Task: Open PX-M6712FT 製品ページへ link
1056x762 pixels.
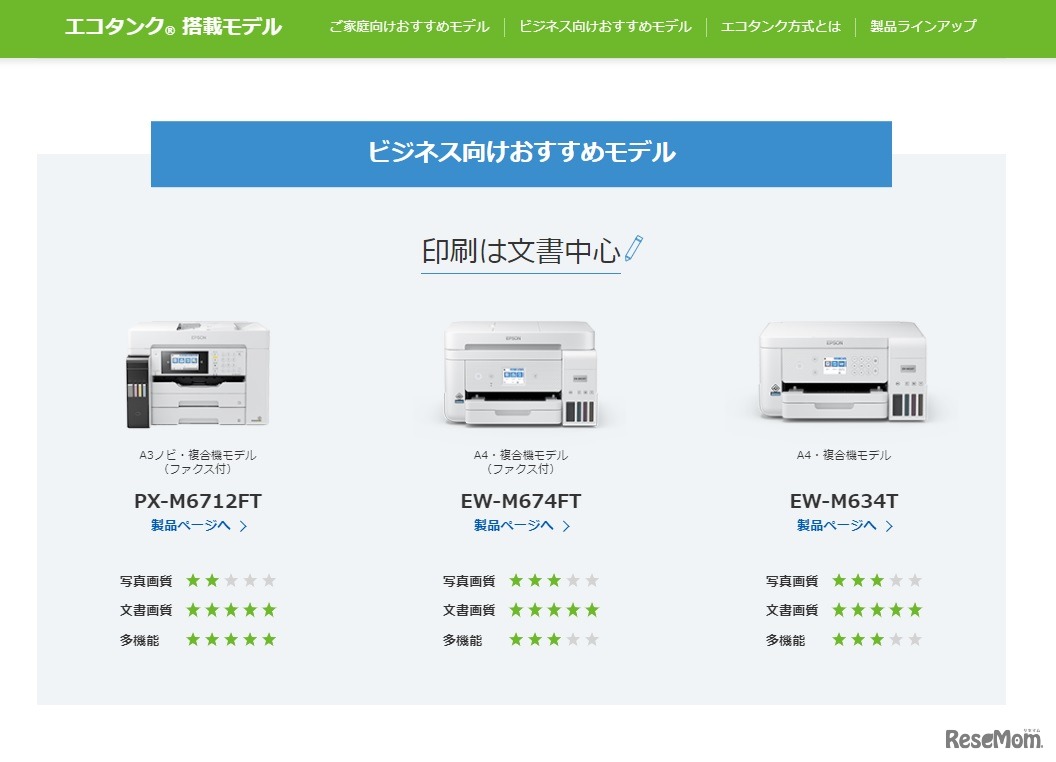Action: [x=191, y=526]
